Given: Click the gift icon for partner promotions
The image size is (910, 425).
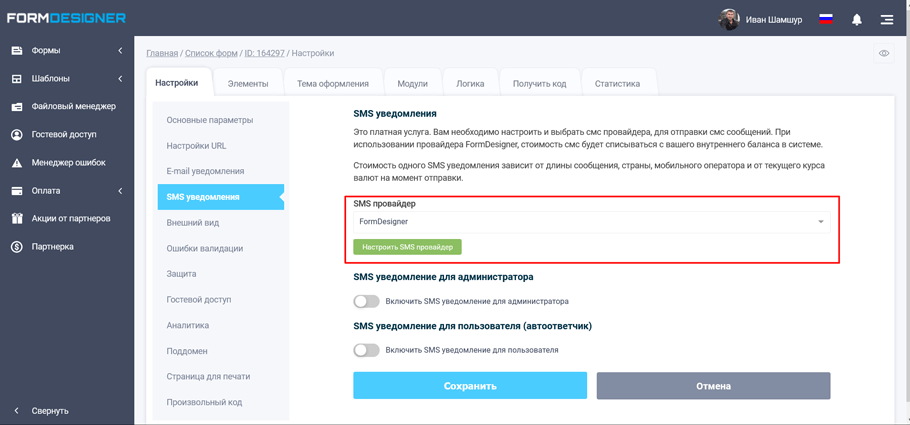Looking at the screenshot, I should pos(17,219).
